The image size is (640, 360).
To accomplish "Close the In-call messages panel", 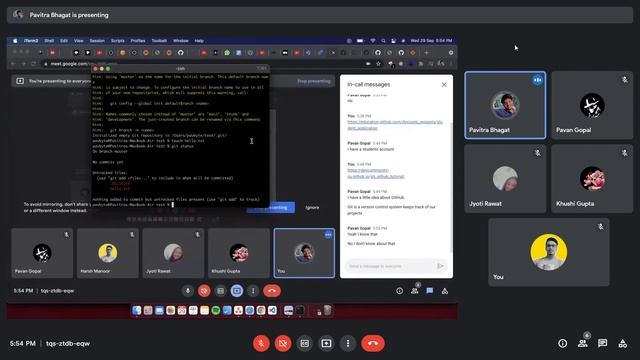I will point(444,84).
